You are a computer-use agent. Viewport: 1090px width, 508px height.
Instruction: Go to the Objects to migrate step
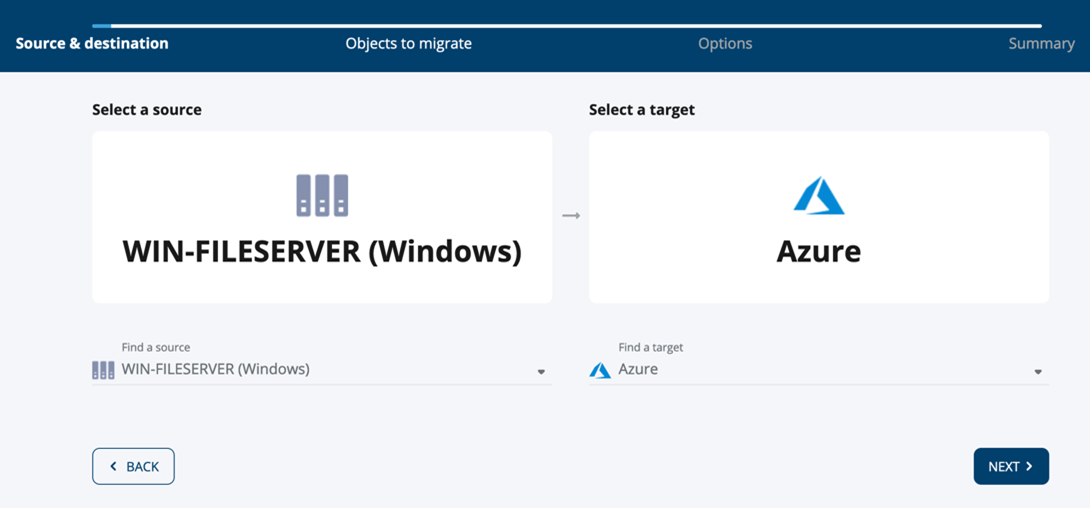point(409,44)
